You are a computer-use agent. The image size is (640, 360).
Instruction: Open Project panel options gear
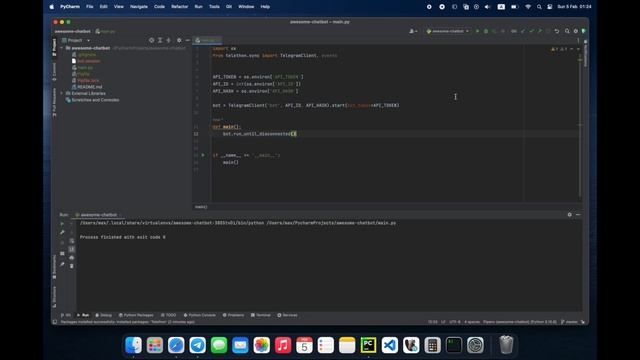(x=179, y=40)
